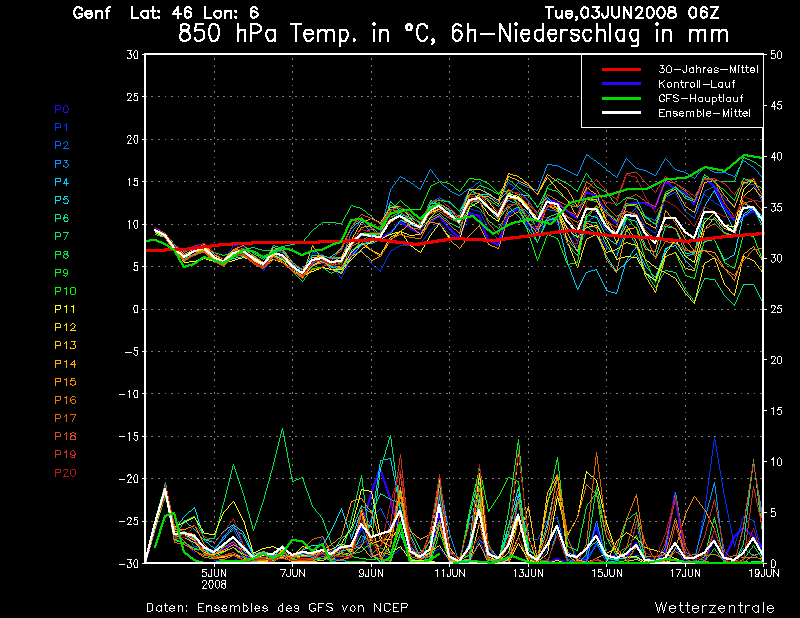The height and width of the screenshot is (618, 800).
Task: Click the green GFS-Hauptlauf legend line
Action: tap(621, 98)
